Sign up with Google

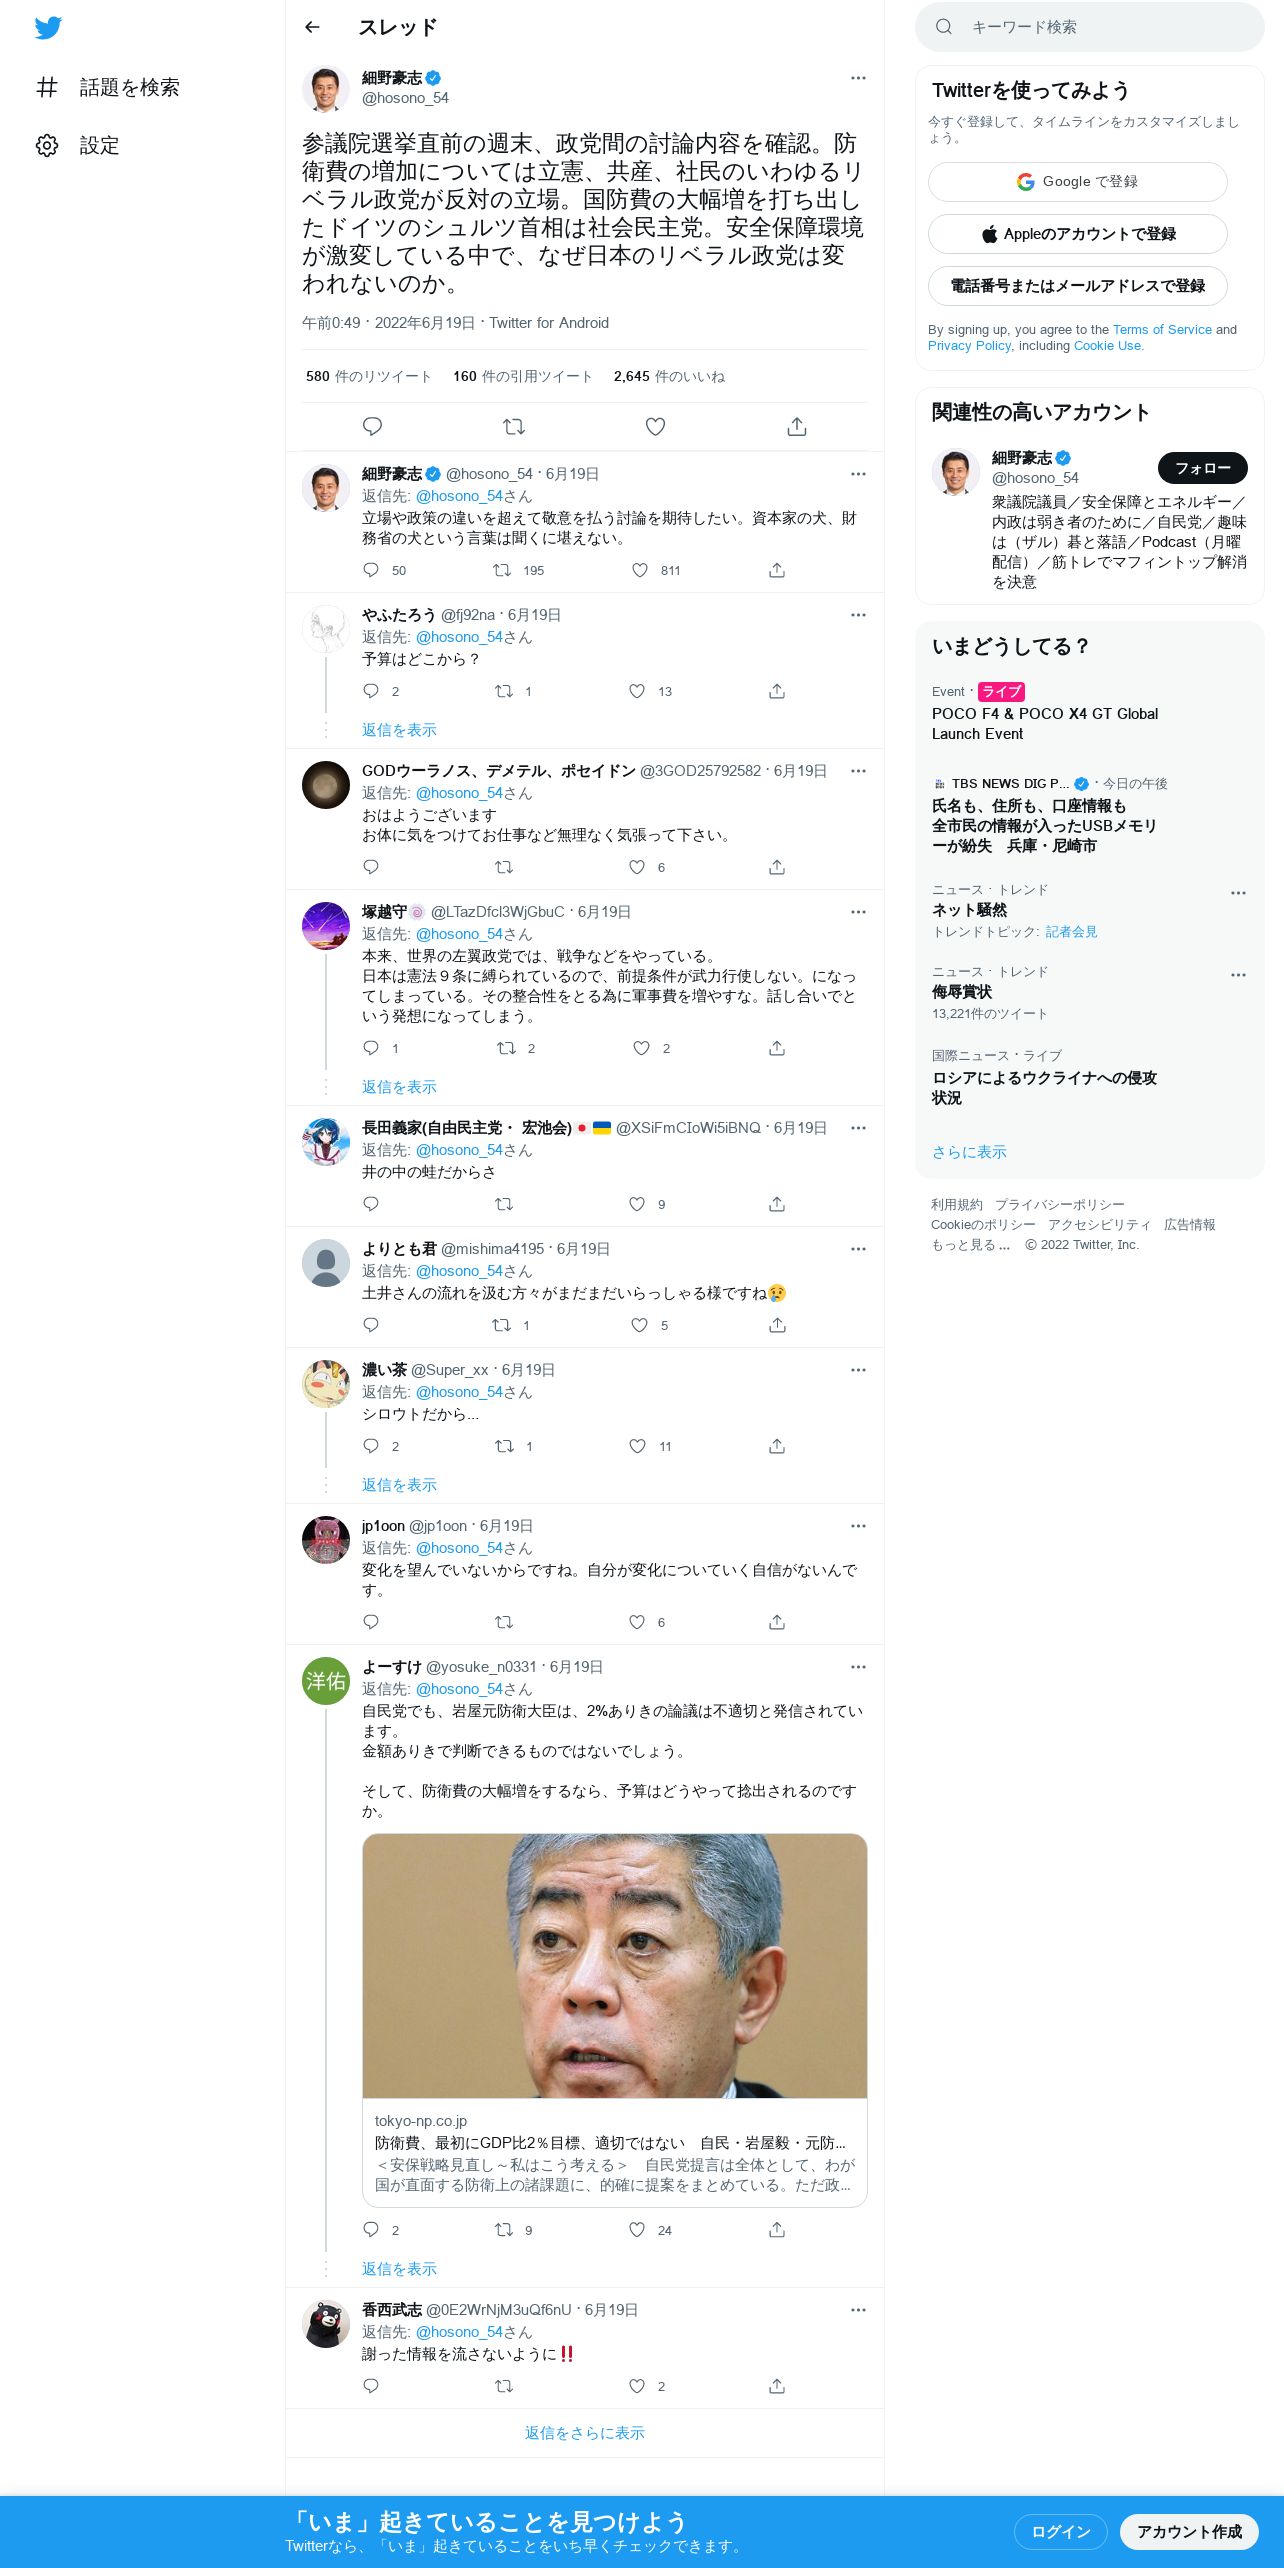[x=1078, y=182]
